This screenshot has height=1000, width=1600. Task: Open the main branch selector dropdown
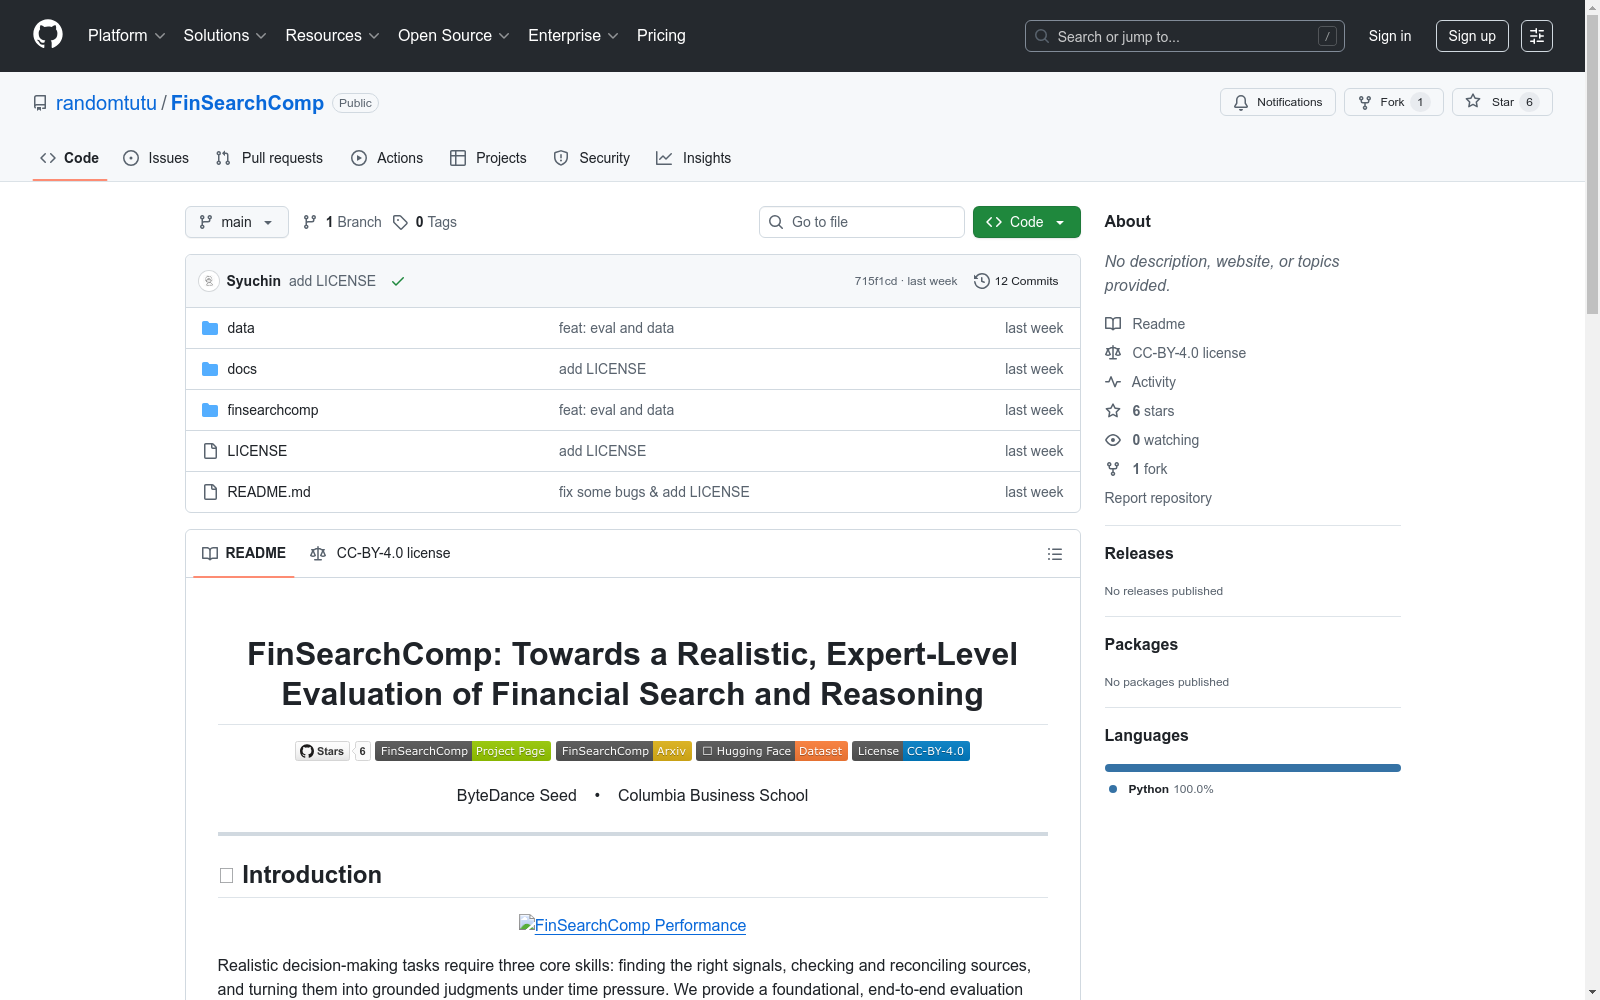pos(237,222)
